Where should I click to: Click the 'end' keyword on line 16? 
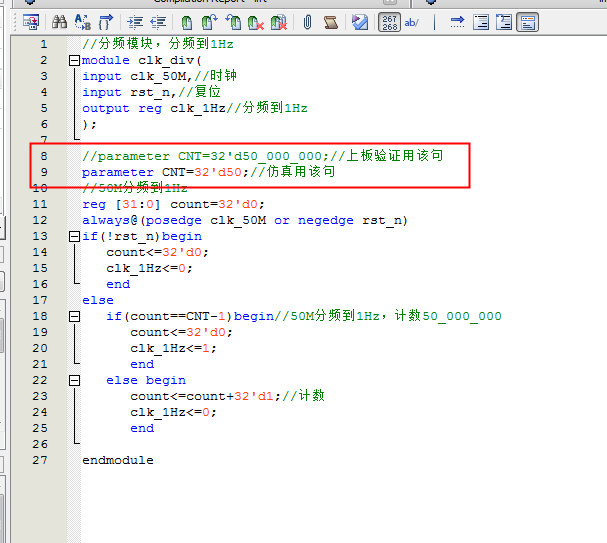pyautogui.click(x=118, y=284)
